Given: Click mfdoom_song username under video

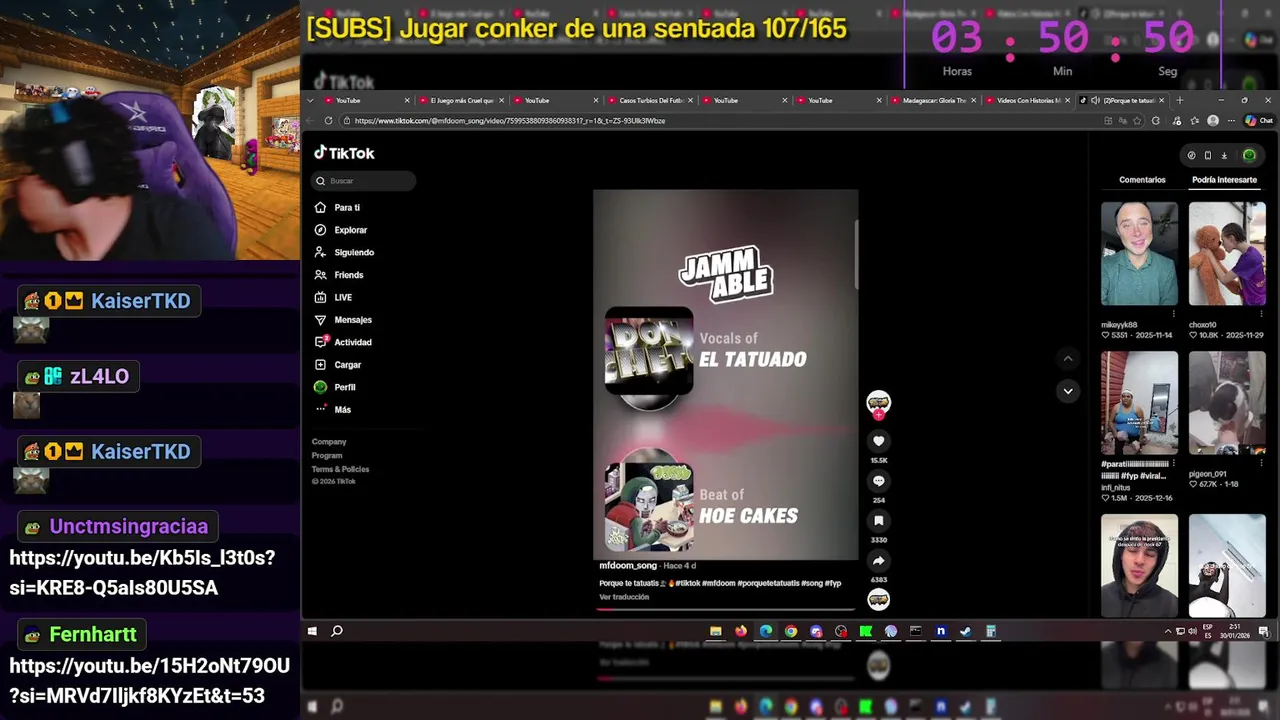Looking at the screenshot, I should click(628, 566).
